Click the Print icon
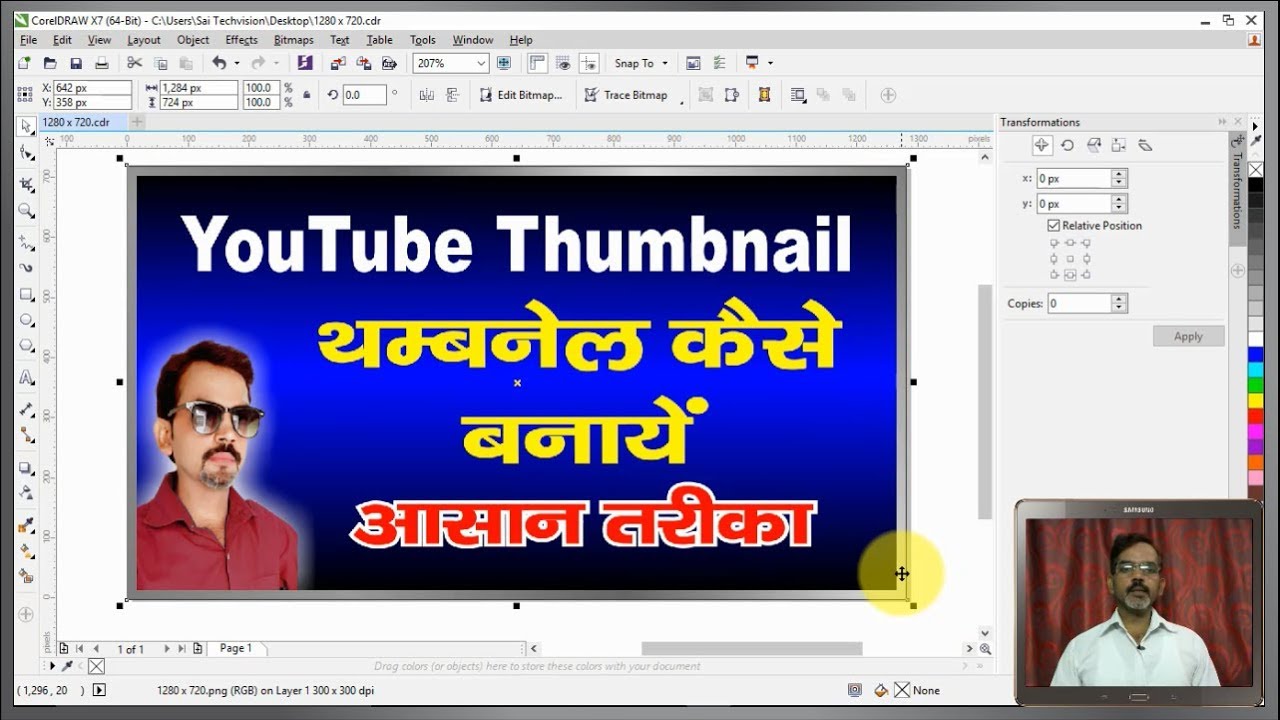 pos(101,63)
